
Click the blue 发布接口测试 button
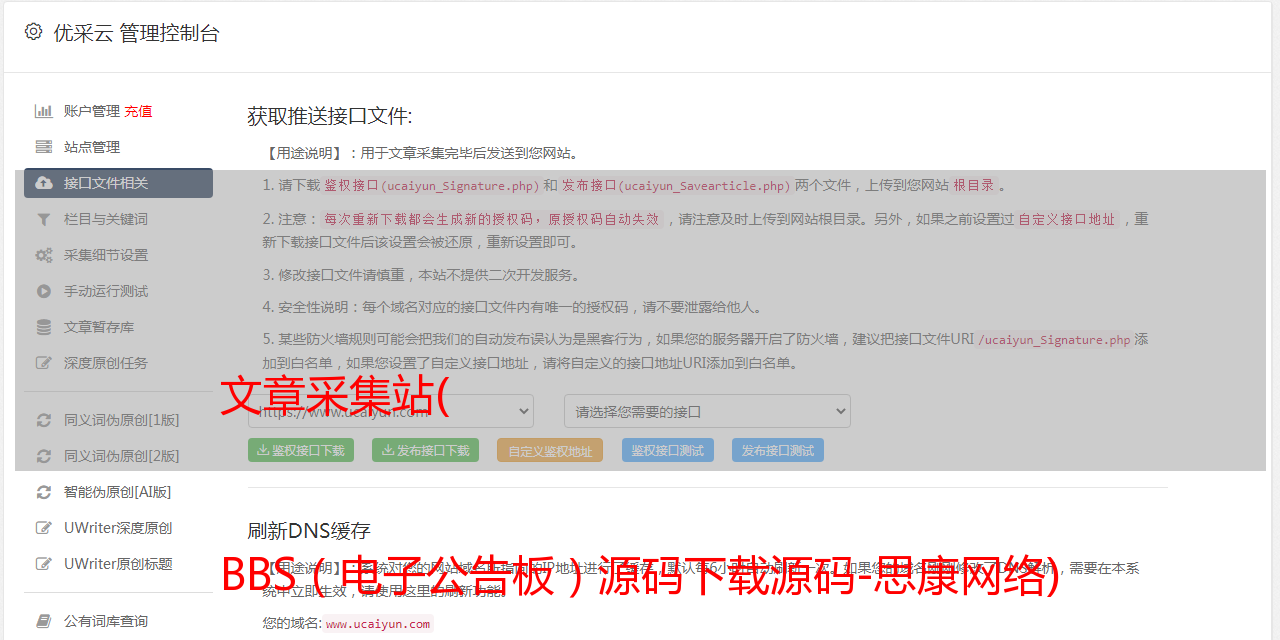click(778, 450)
